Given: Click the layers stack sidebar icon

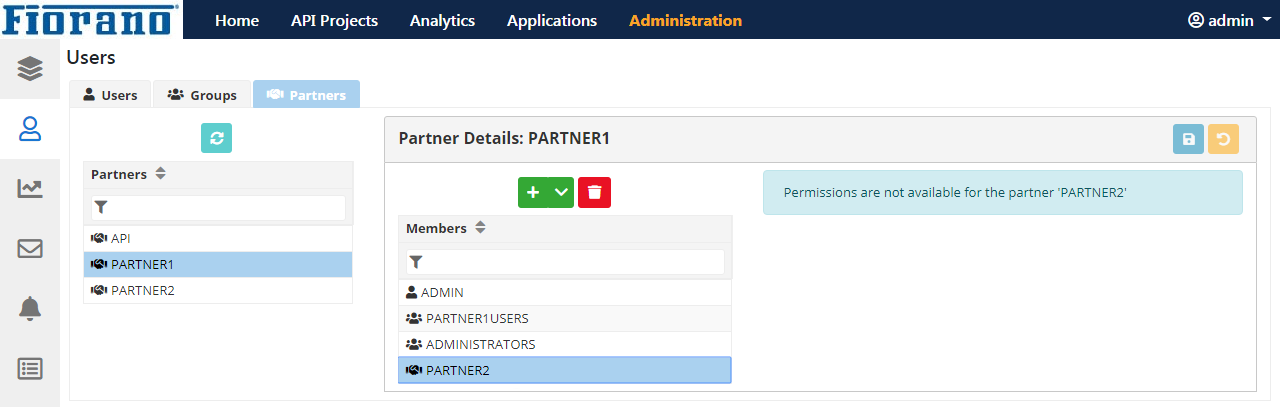Looking at the screenshot, I should click(x=30, y=68).
